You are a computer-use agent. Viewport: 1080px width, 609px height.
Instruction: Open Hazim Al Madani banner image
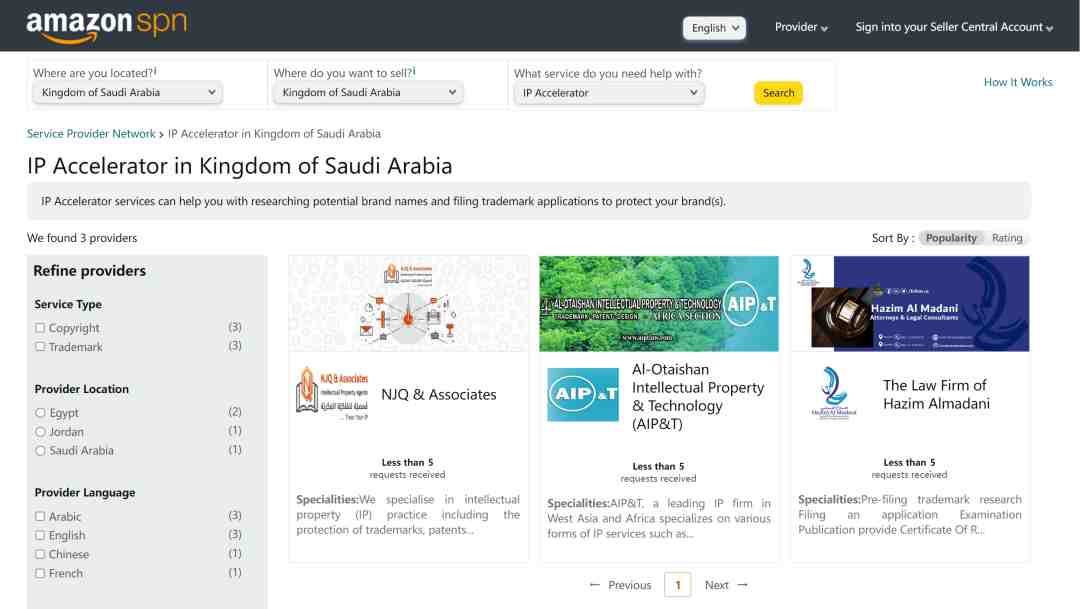[910, 304]
